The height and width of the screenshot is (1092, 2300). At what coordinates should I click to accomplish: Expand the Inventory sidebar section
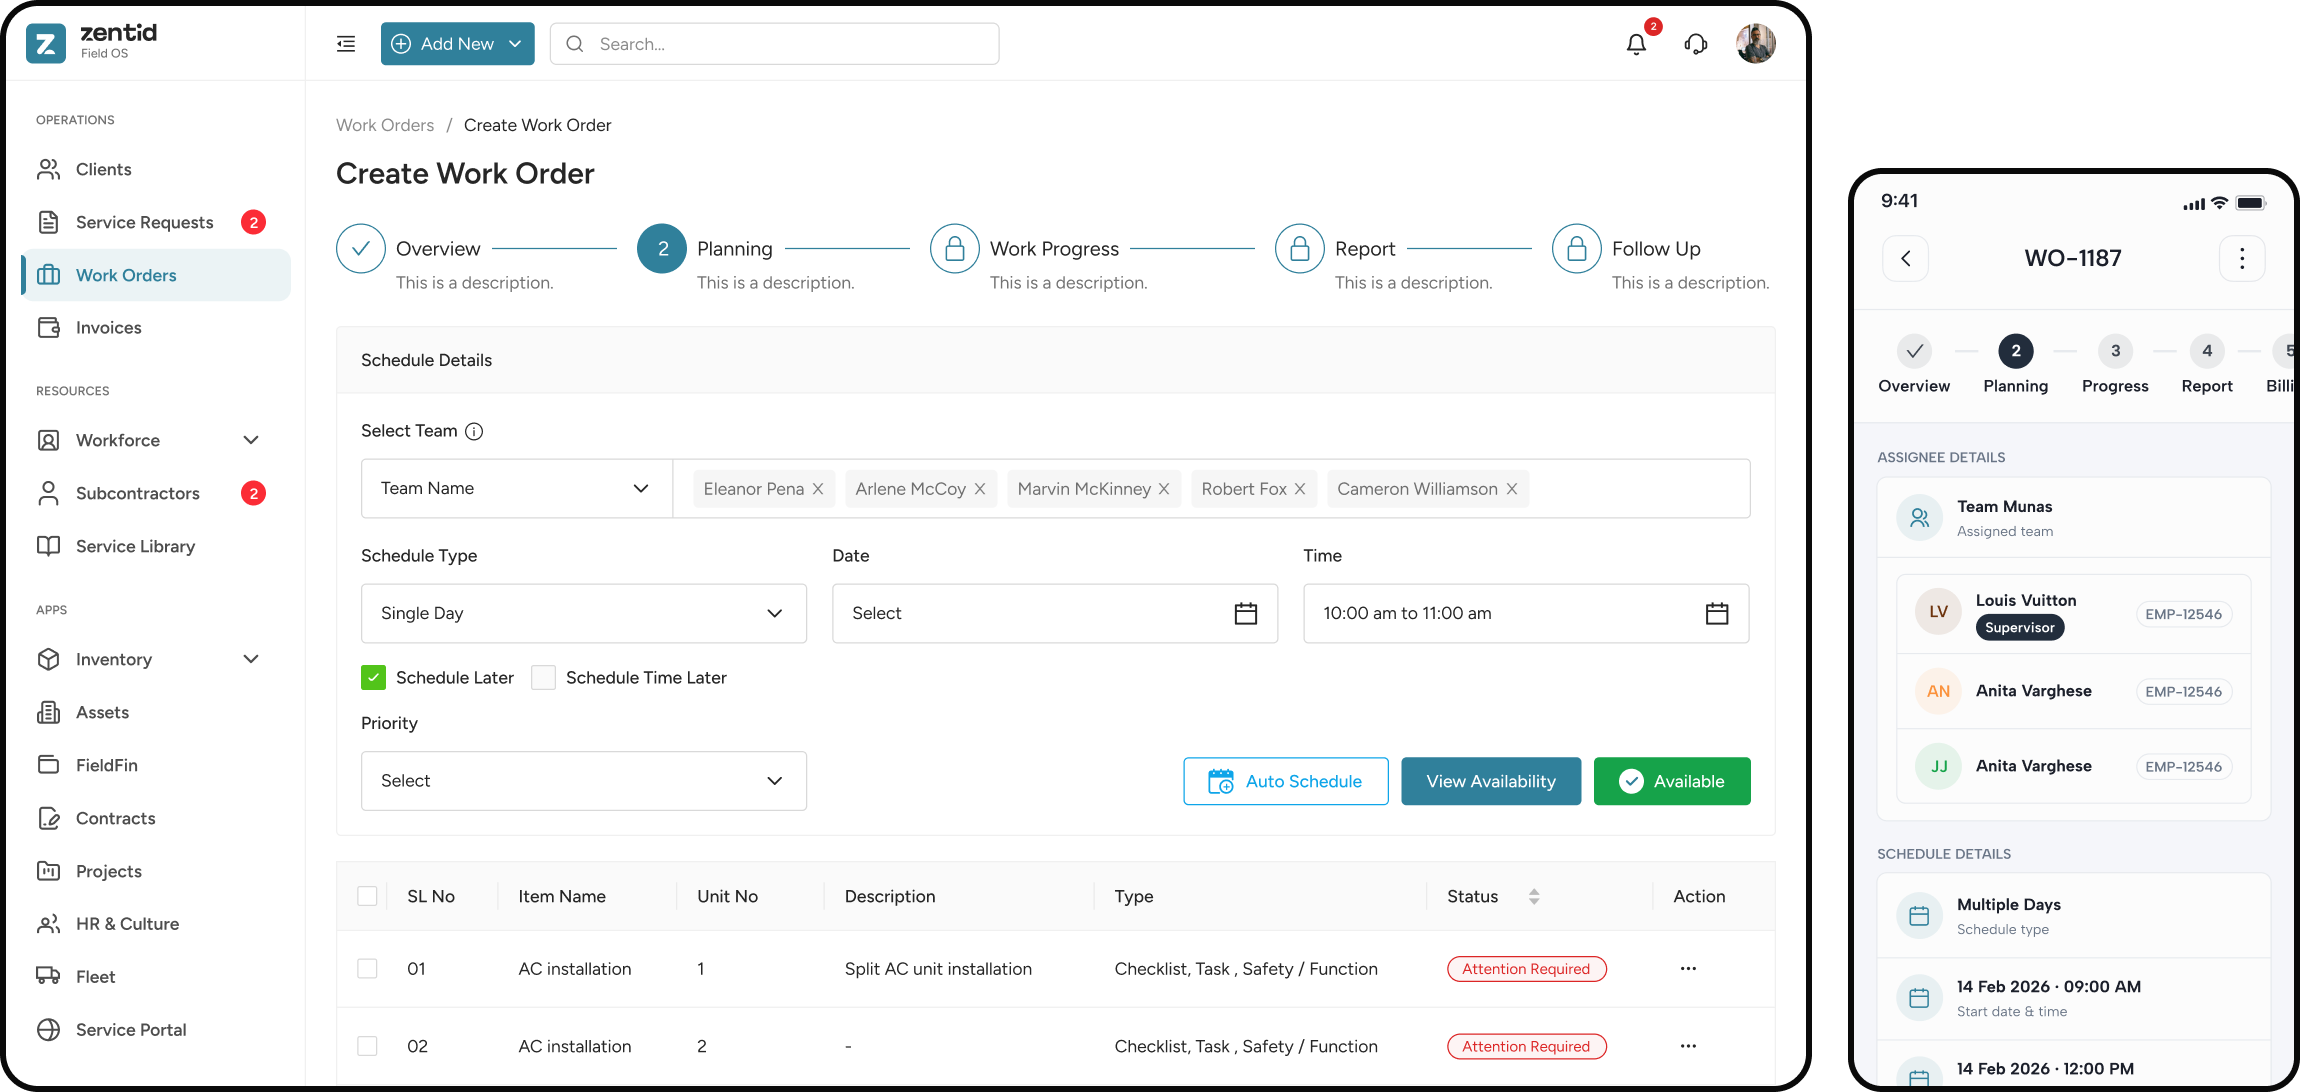coord(251,660)
